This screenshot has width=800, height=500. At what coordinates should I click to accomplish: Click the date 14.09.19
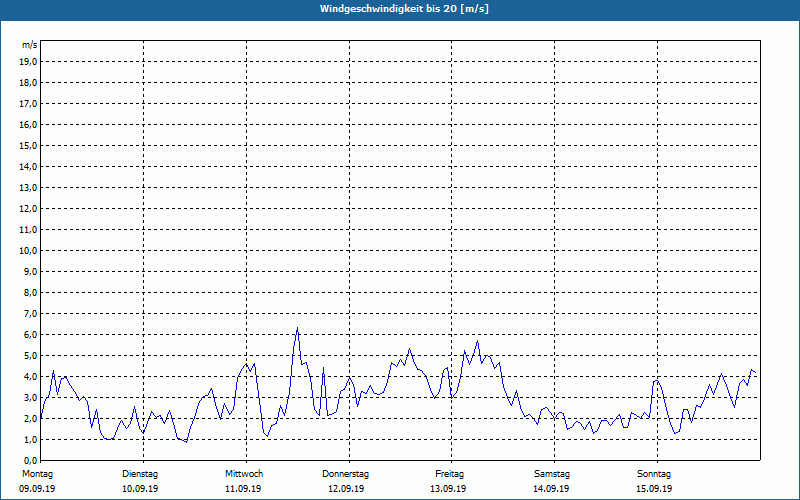click(551, 489)
